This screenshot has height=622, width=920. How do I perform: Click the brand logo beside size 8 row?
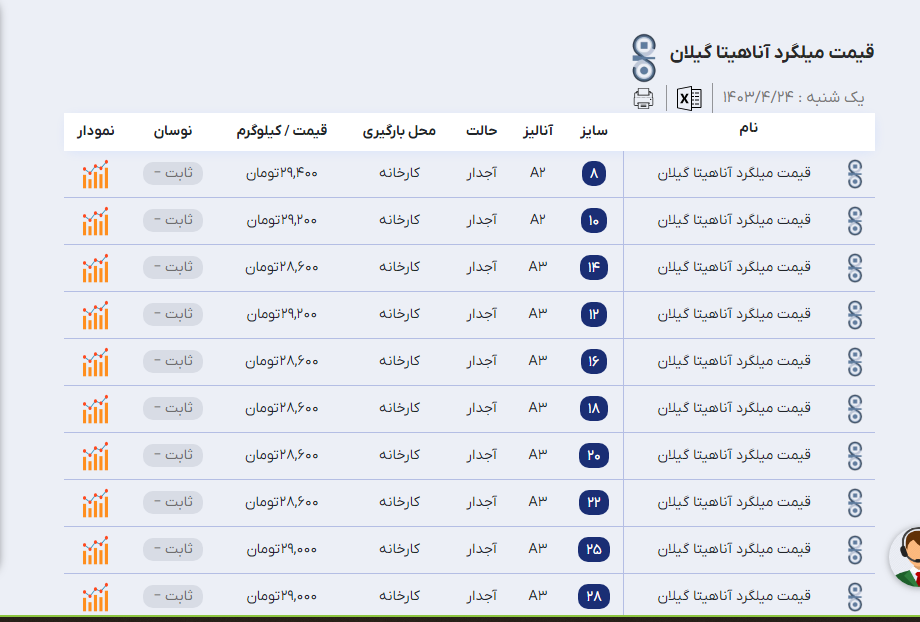pos(854,174)
